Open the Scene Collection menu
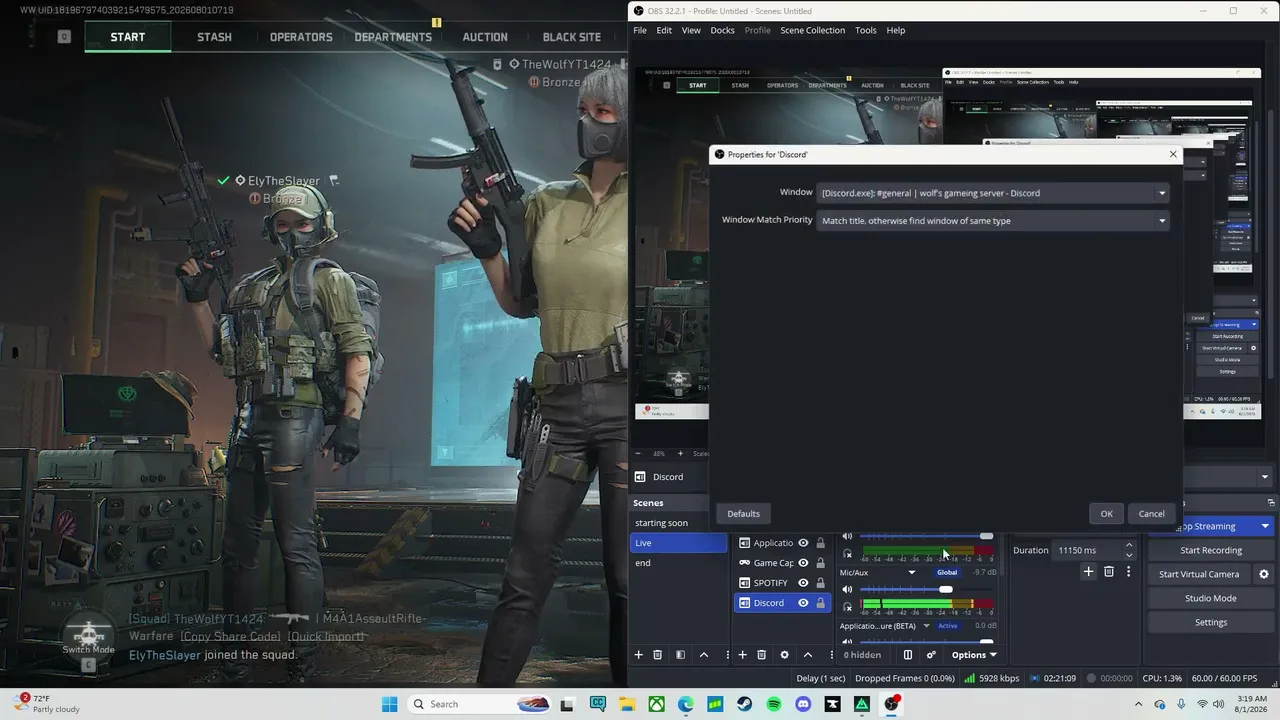This screenshot has width=1280, height=720. [x=812, y=30]
